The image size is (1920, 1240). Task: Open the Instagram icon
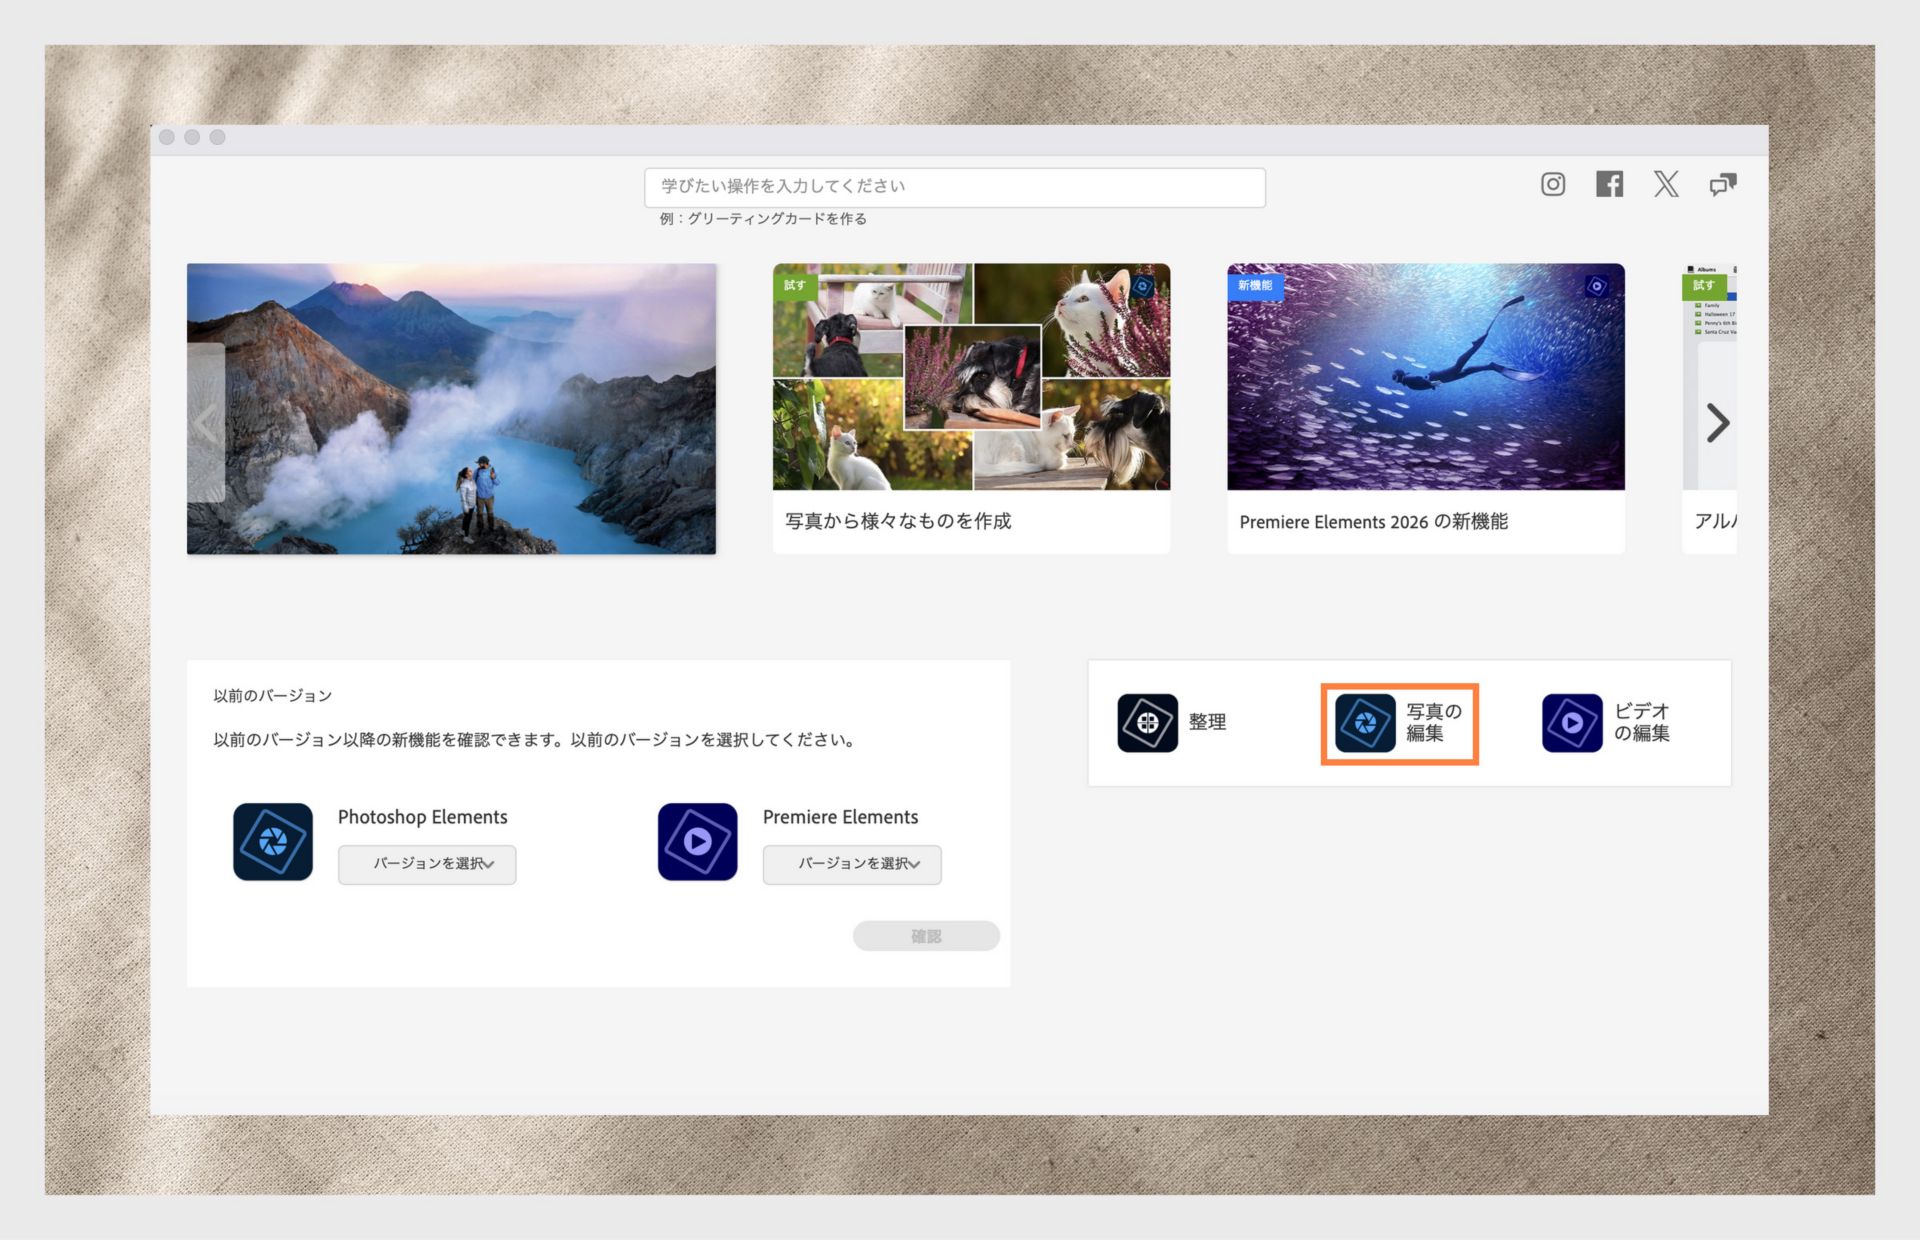1552,184
